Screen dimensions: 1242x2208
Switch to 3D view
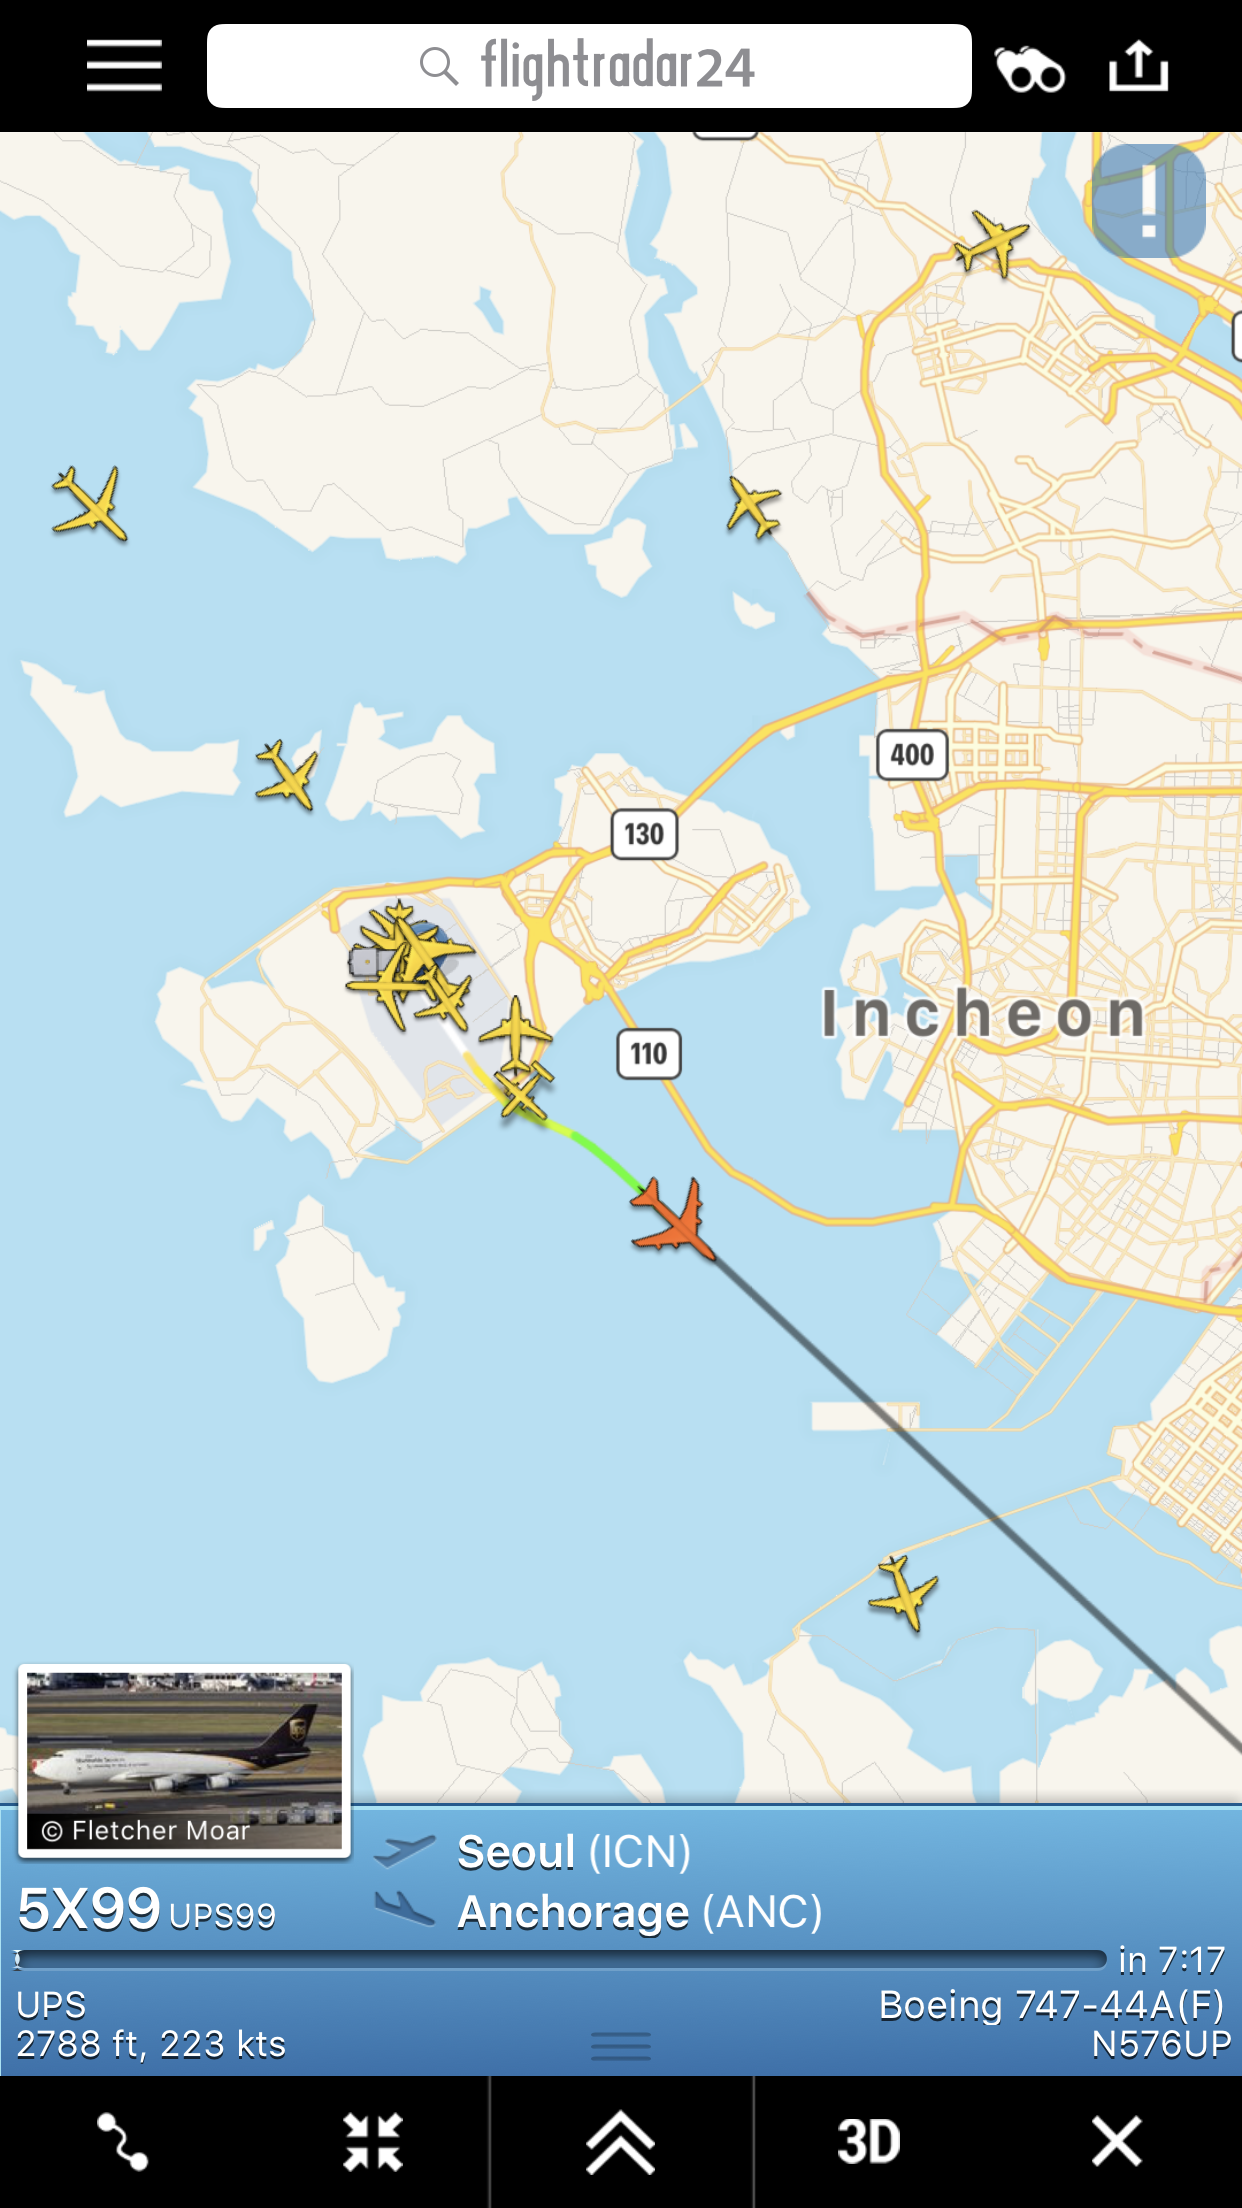[868, 2141]
